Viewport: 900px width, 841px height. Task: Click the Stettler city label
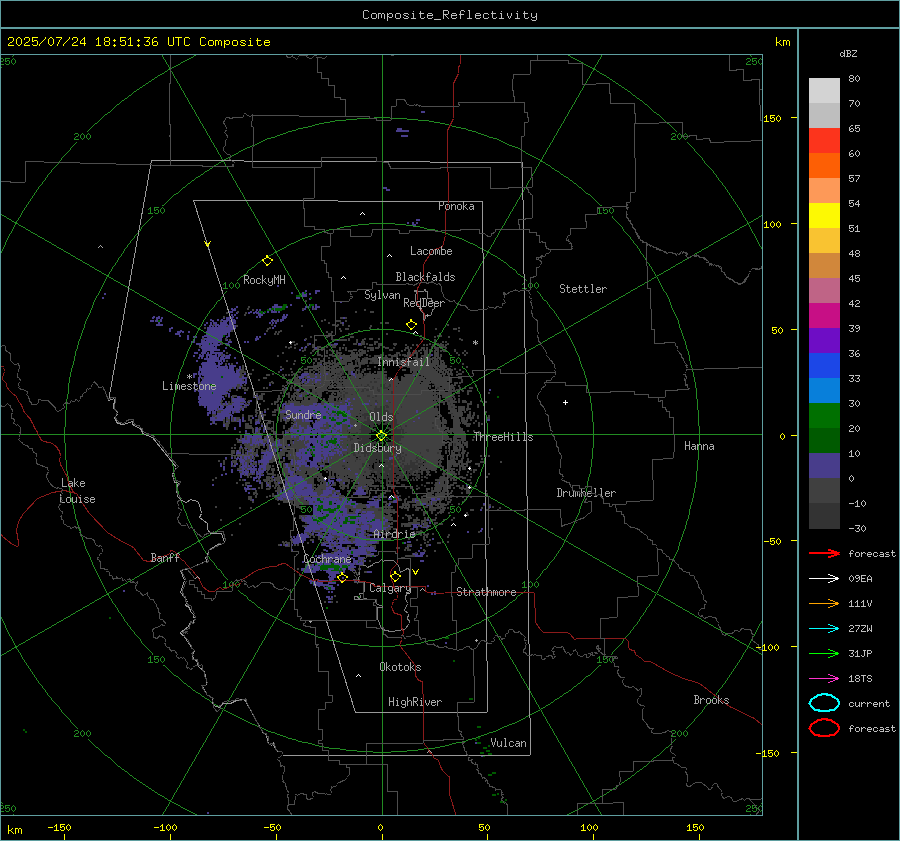point(583,289)
